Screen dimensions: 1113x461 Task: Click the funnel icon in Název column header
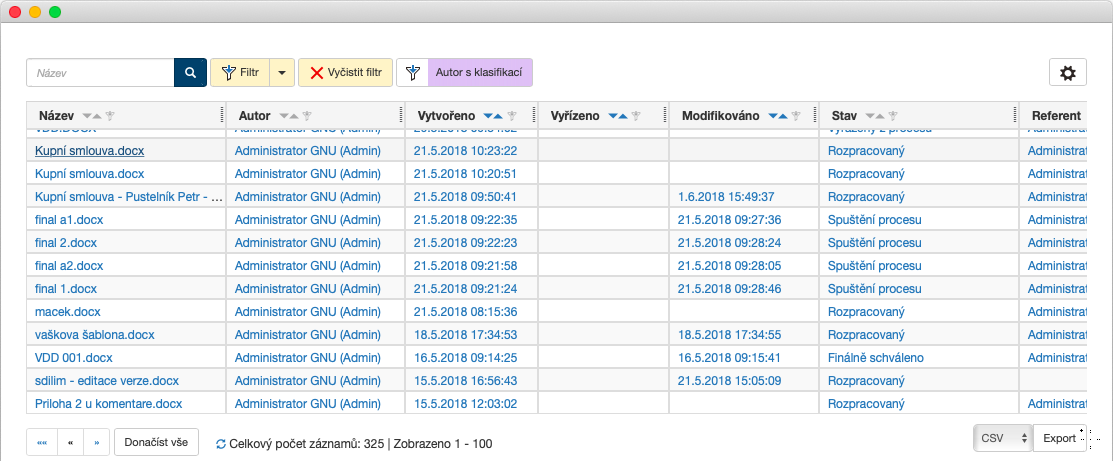point(111,116)
